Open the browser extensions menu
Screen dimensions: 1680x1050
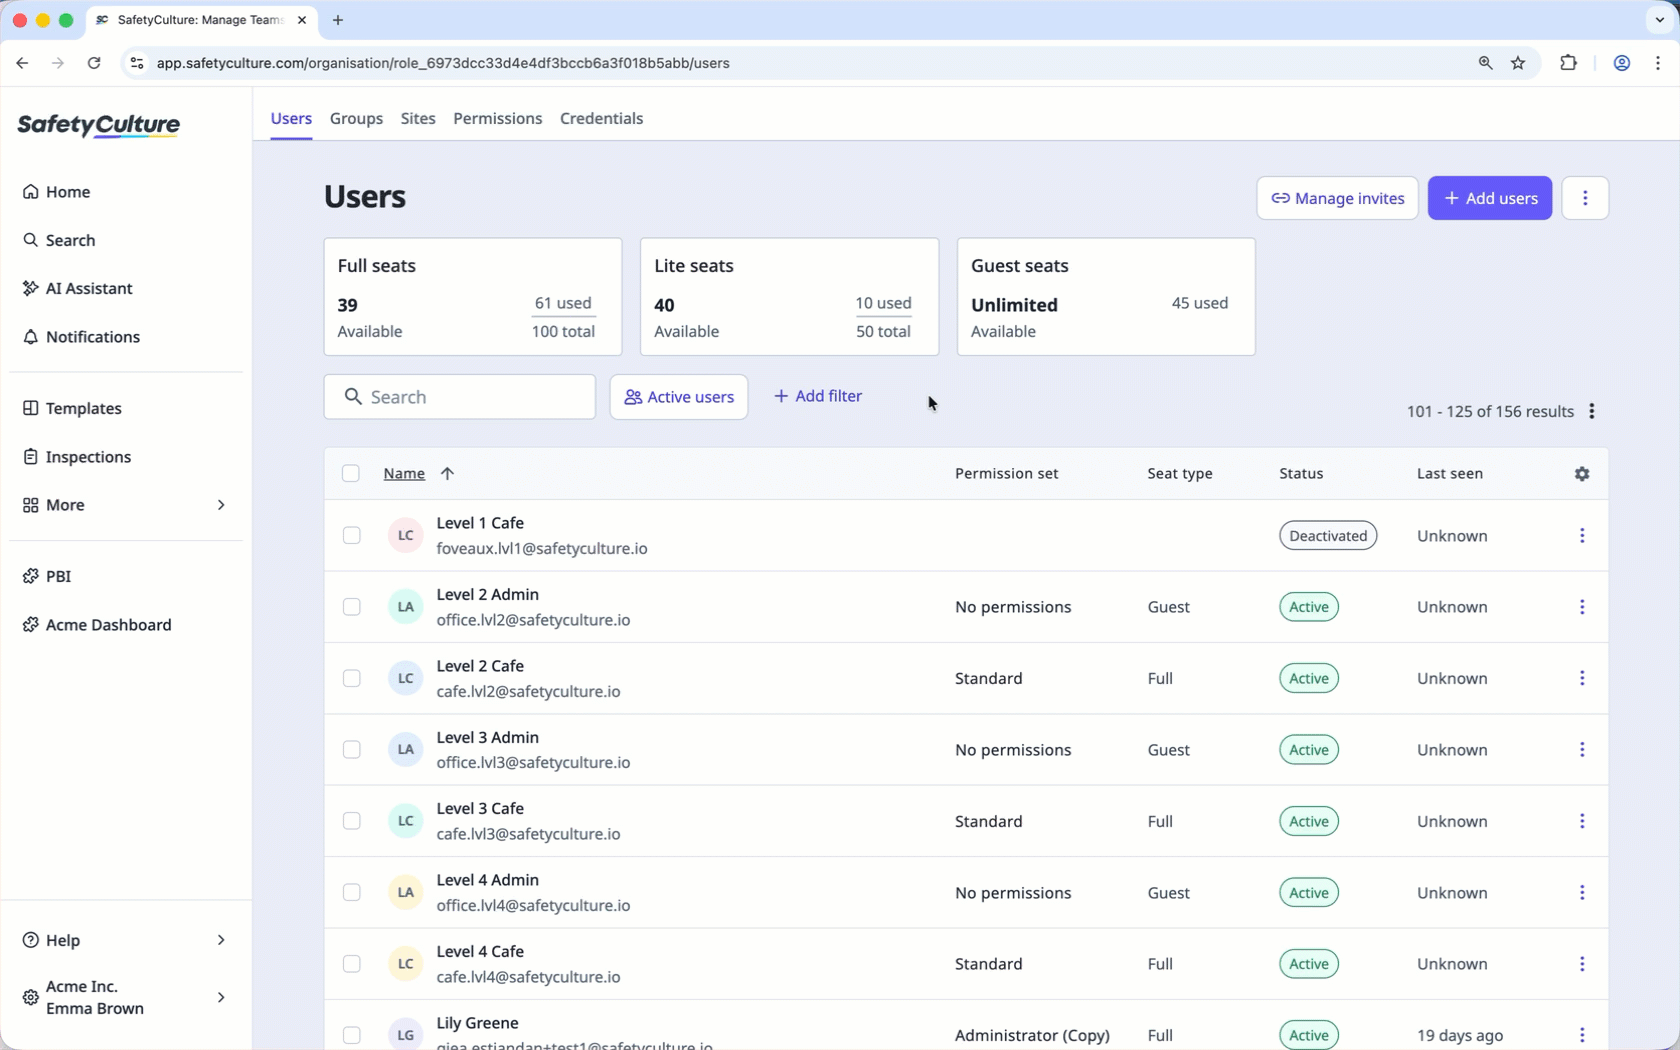coord(1568,63)
